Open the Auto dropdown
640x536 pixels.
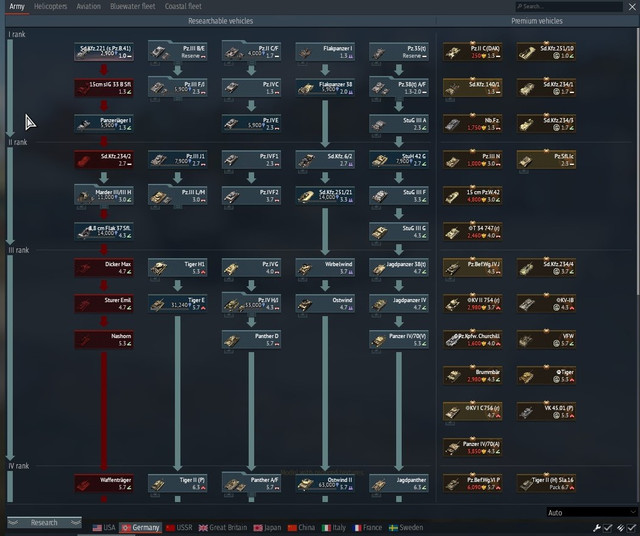591,512
